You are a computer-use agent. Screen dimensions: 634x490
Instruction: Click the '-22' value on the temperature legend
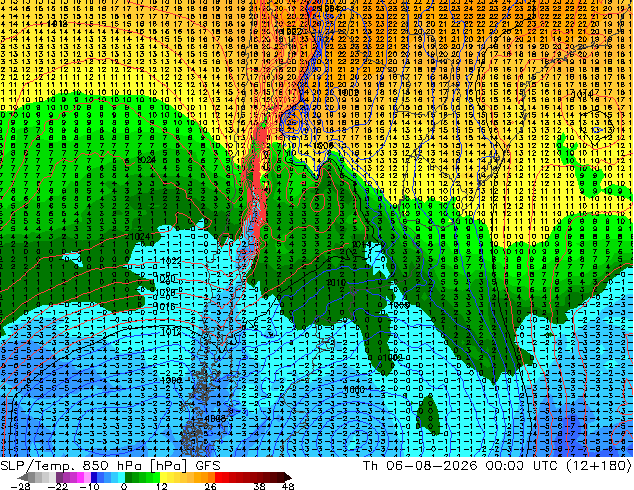58,486
